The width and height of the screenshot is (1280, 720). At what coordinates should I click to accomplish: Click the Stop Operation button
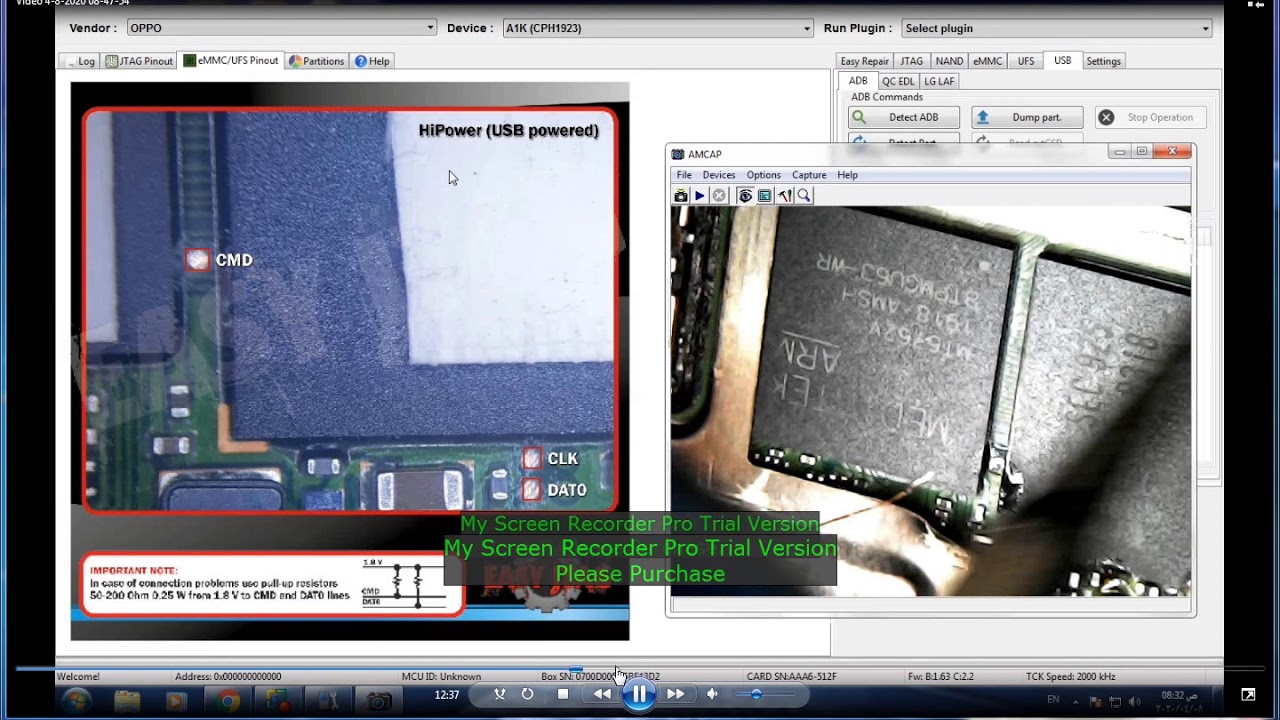pos(1150,117)
